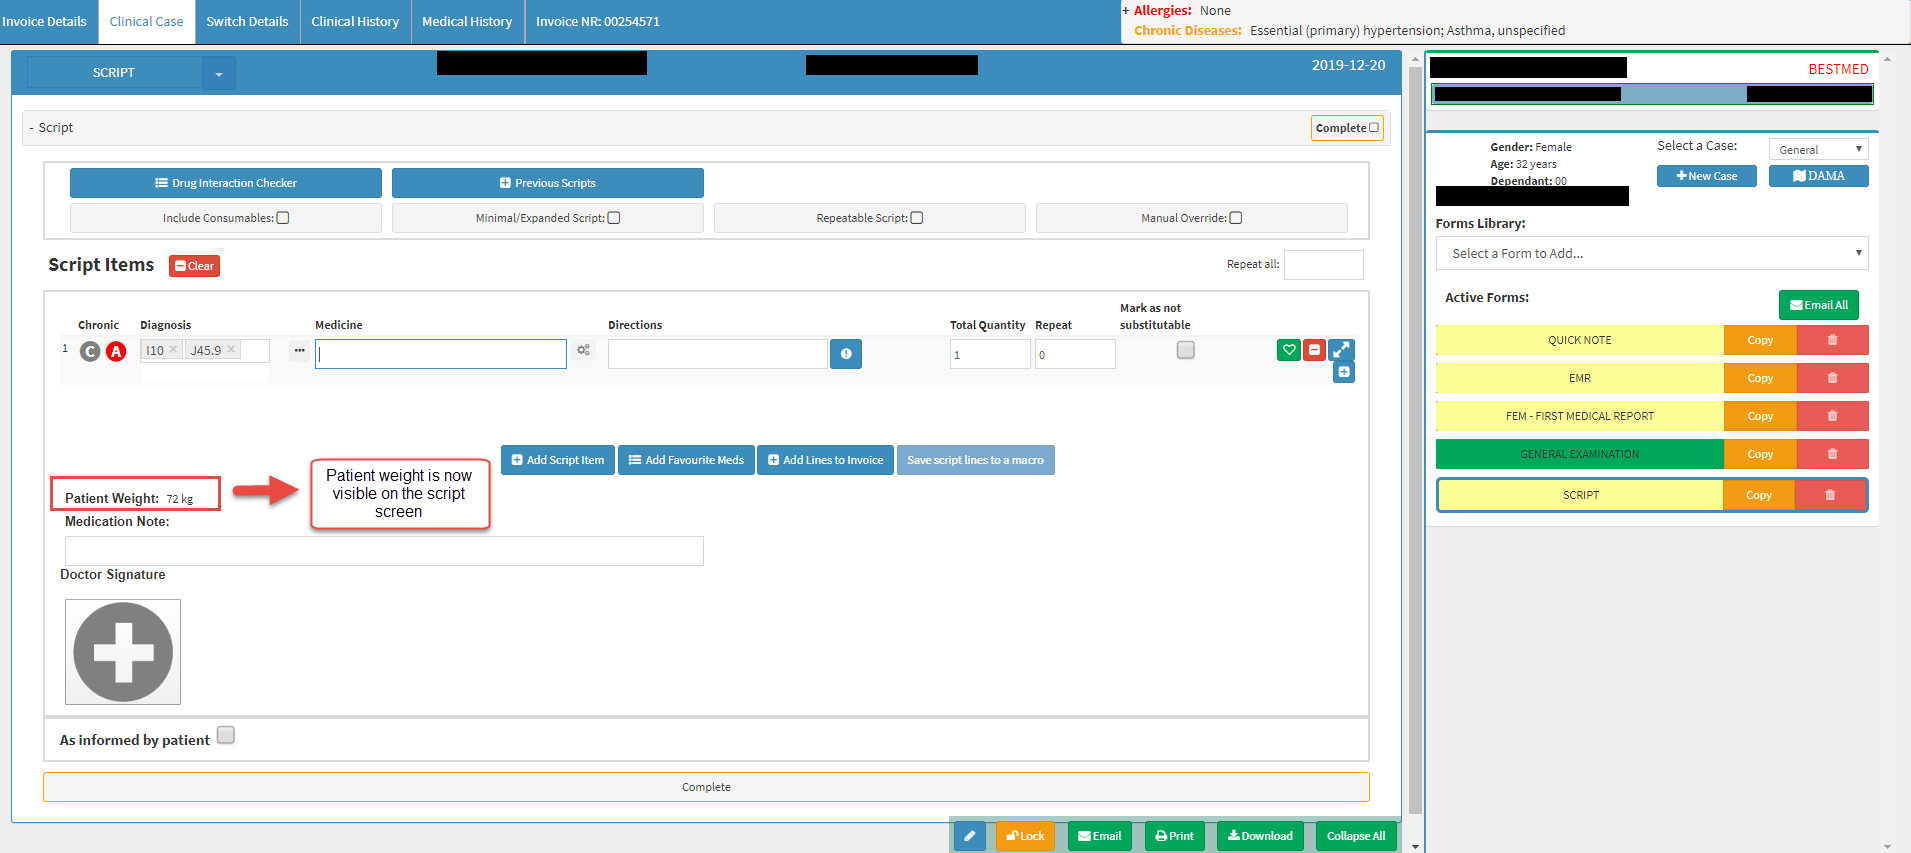Switch to the Medical History tab
The image size is (1911, 853).
[467, 22]
